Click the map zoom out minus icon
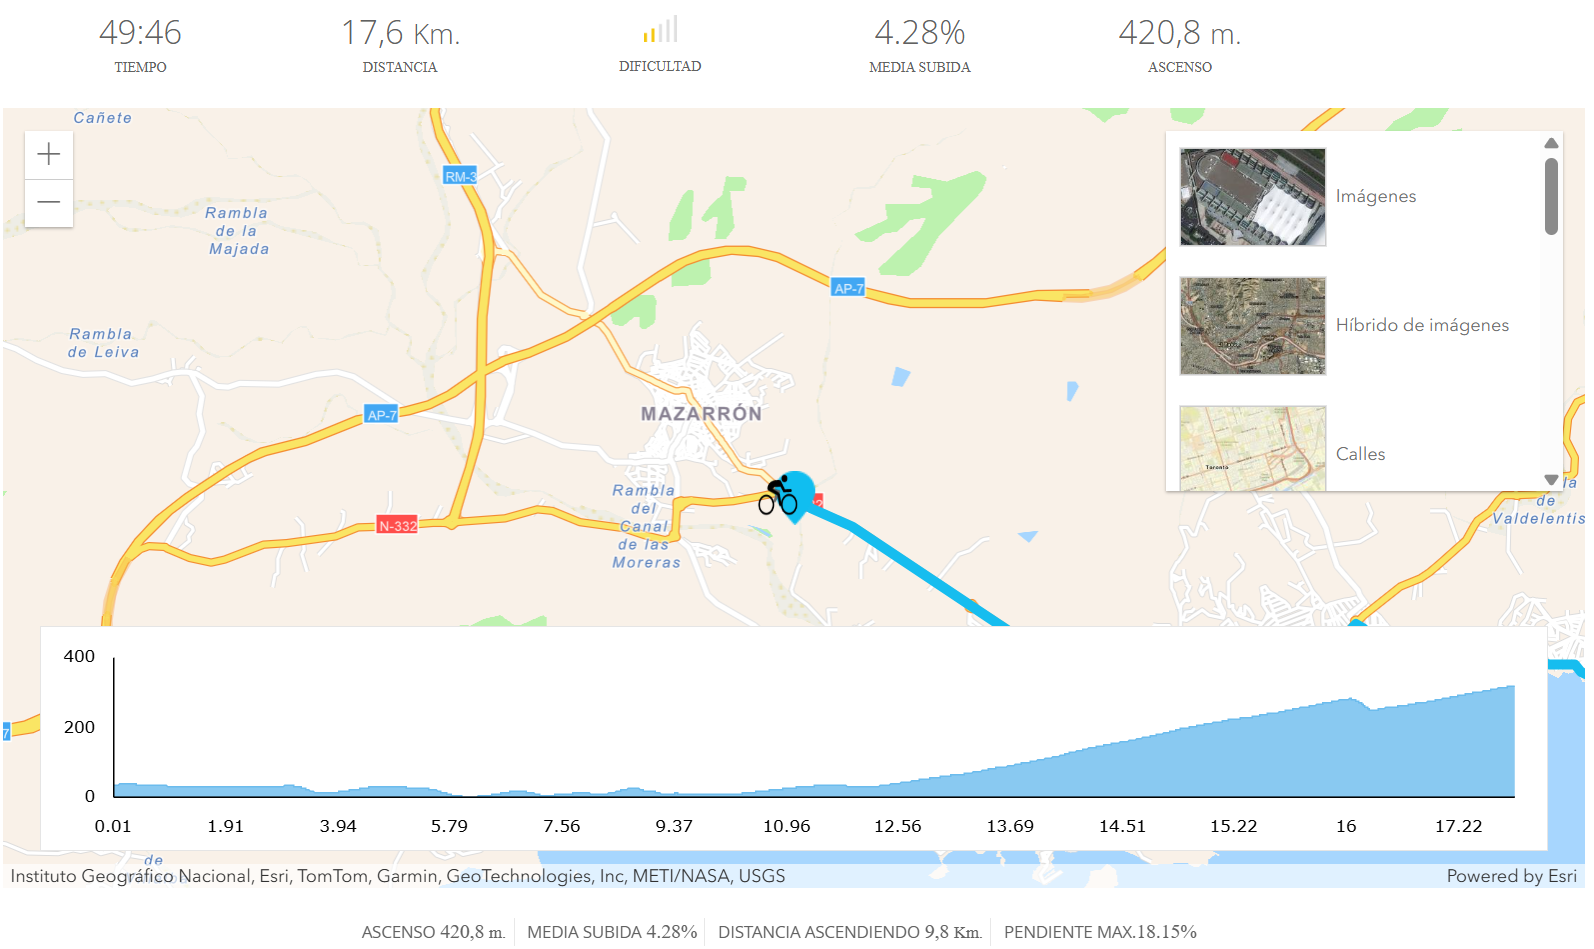The image size is (1594, 949). pos(48,202)
